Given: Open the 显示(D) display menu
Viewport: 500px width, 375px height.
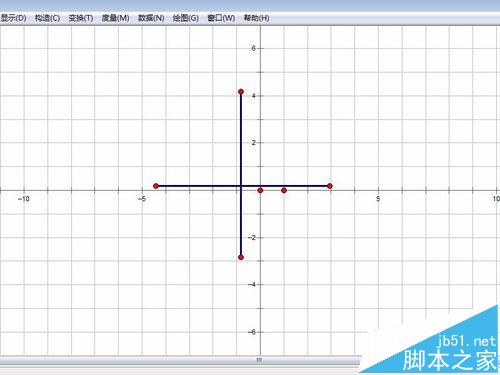Looking at the screenshot, I should coord(13,18).
